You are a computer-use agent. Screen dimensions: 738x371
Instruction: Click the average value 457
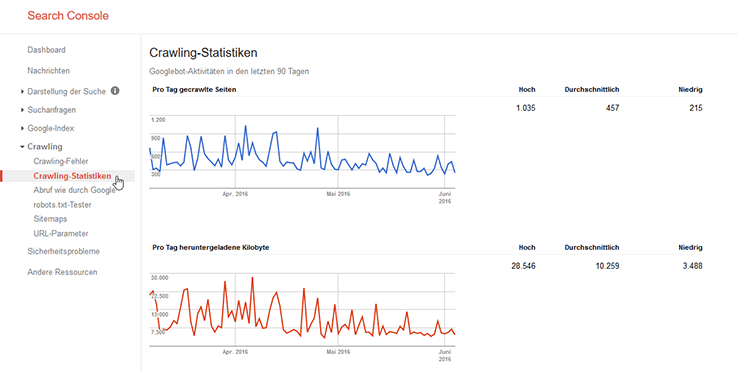pyautogui.click(x=612, y=108)
